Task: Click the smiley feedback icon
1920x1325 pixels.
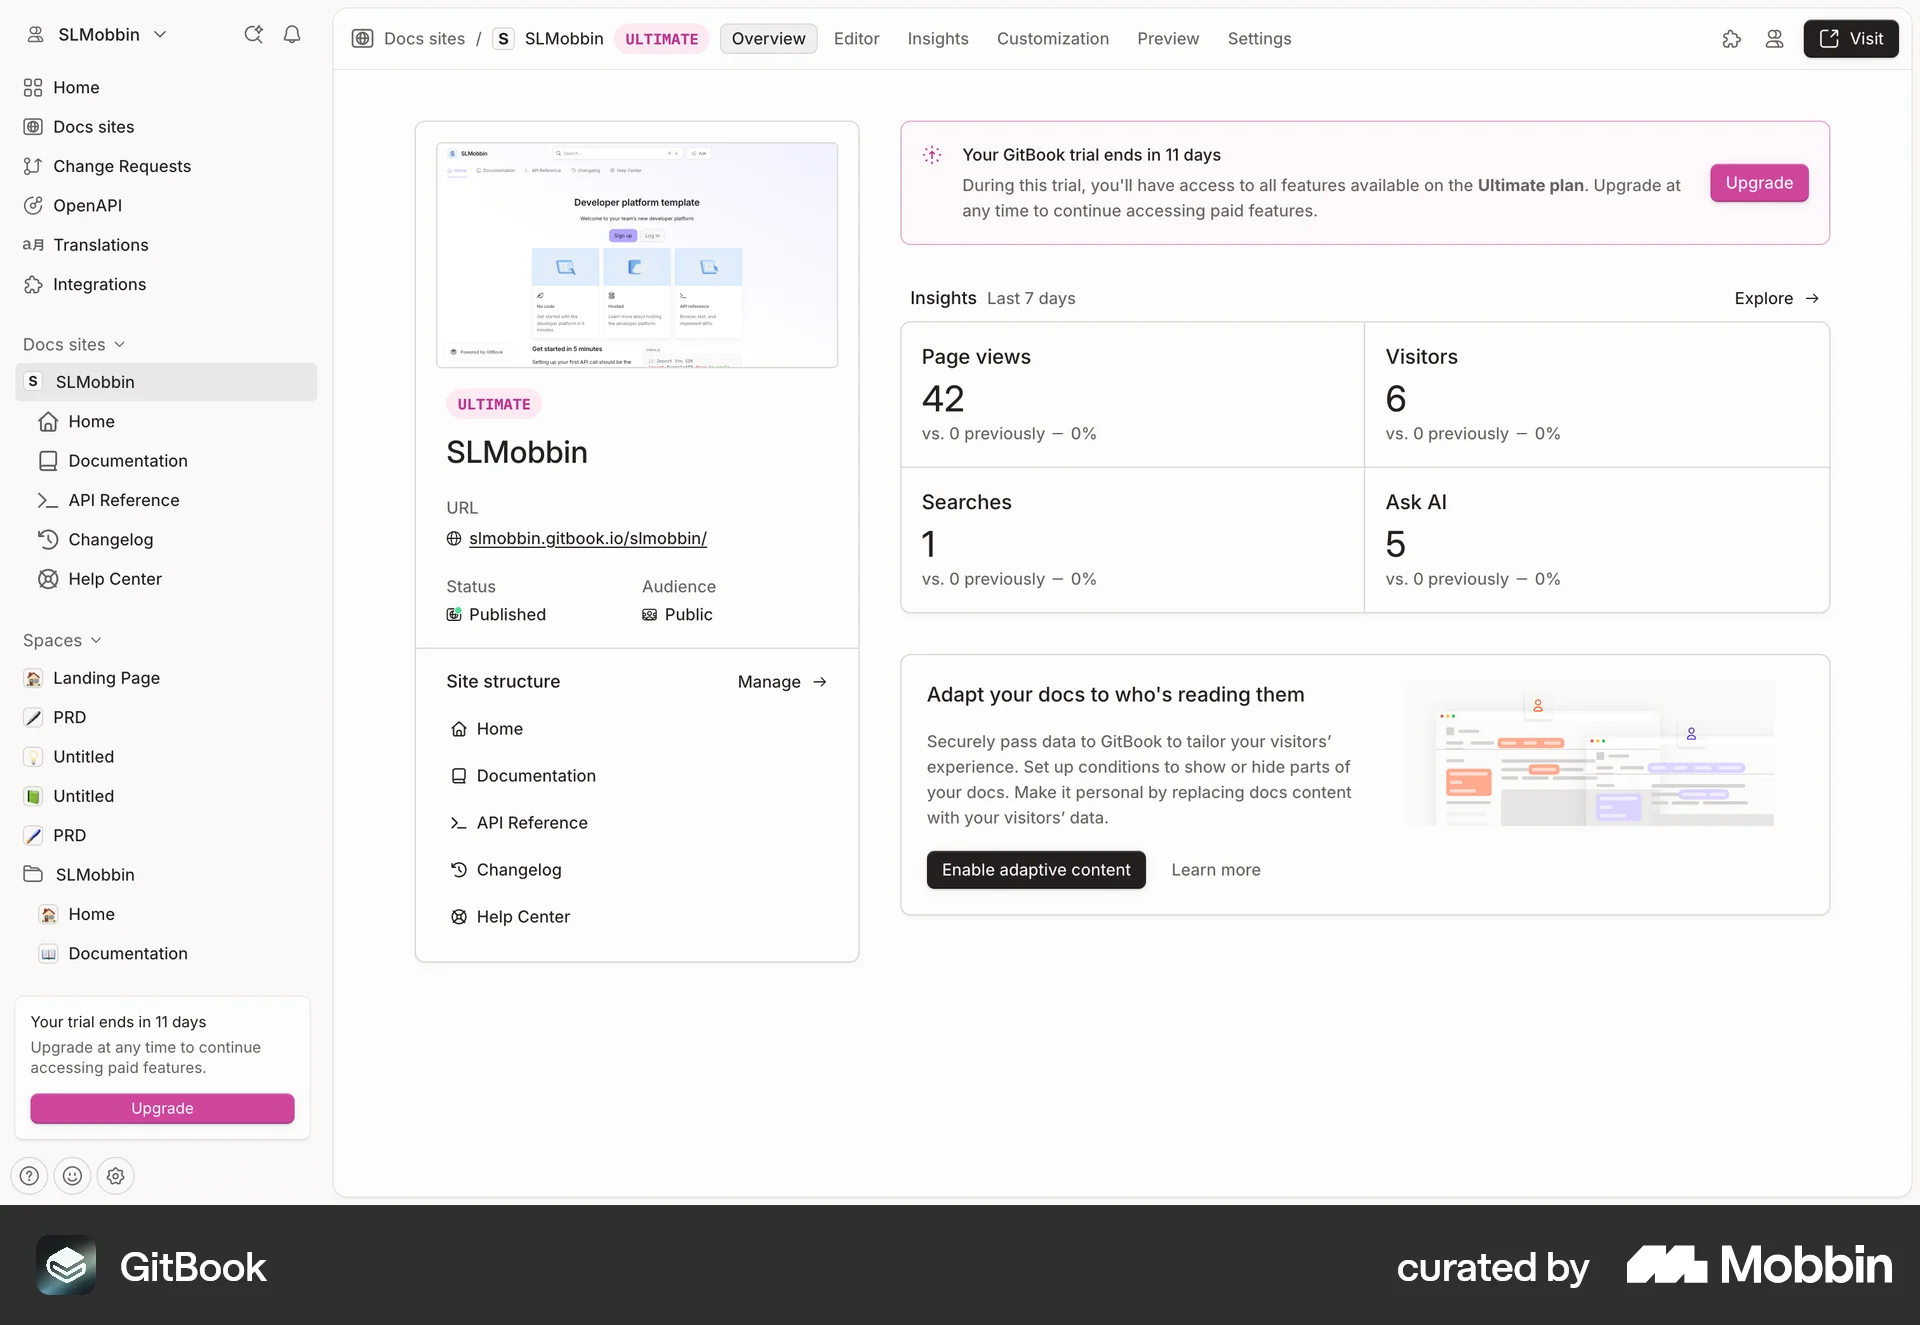Action: click(x=73, y=1176)
